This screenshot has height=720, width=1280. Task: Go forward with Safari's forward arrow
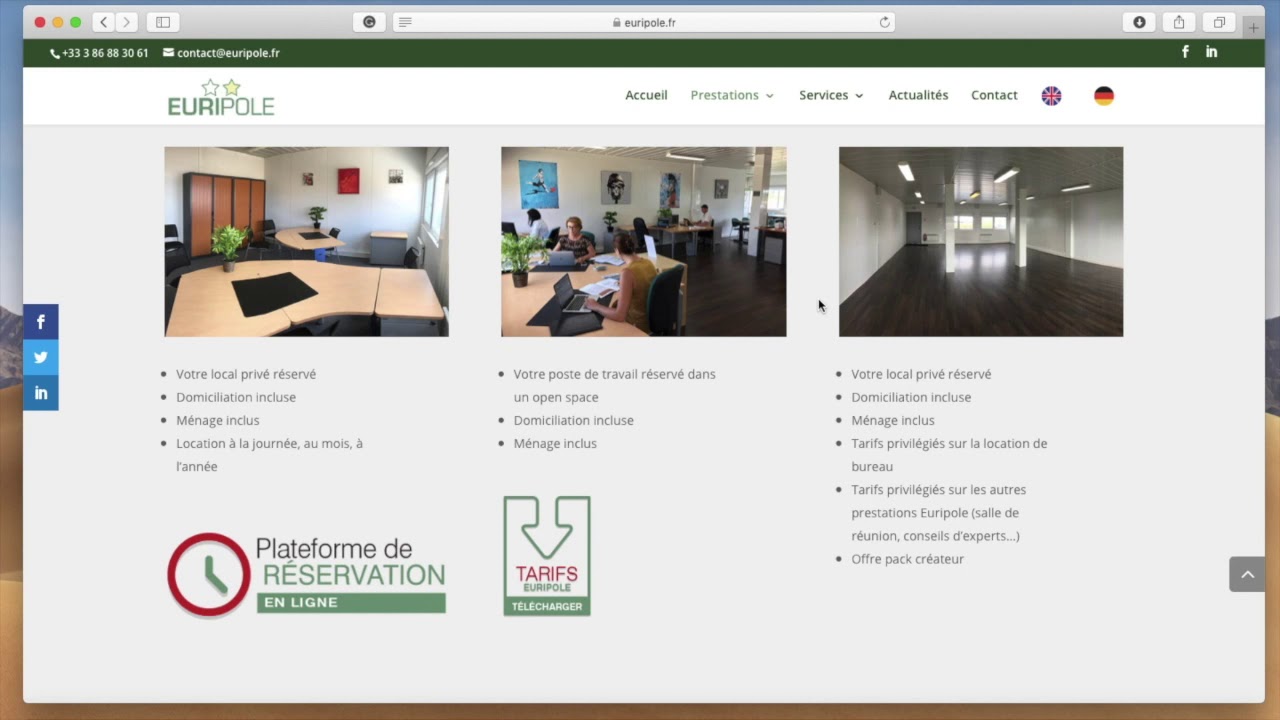[127, 22]
